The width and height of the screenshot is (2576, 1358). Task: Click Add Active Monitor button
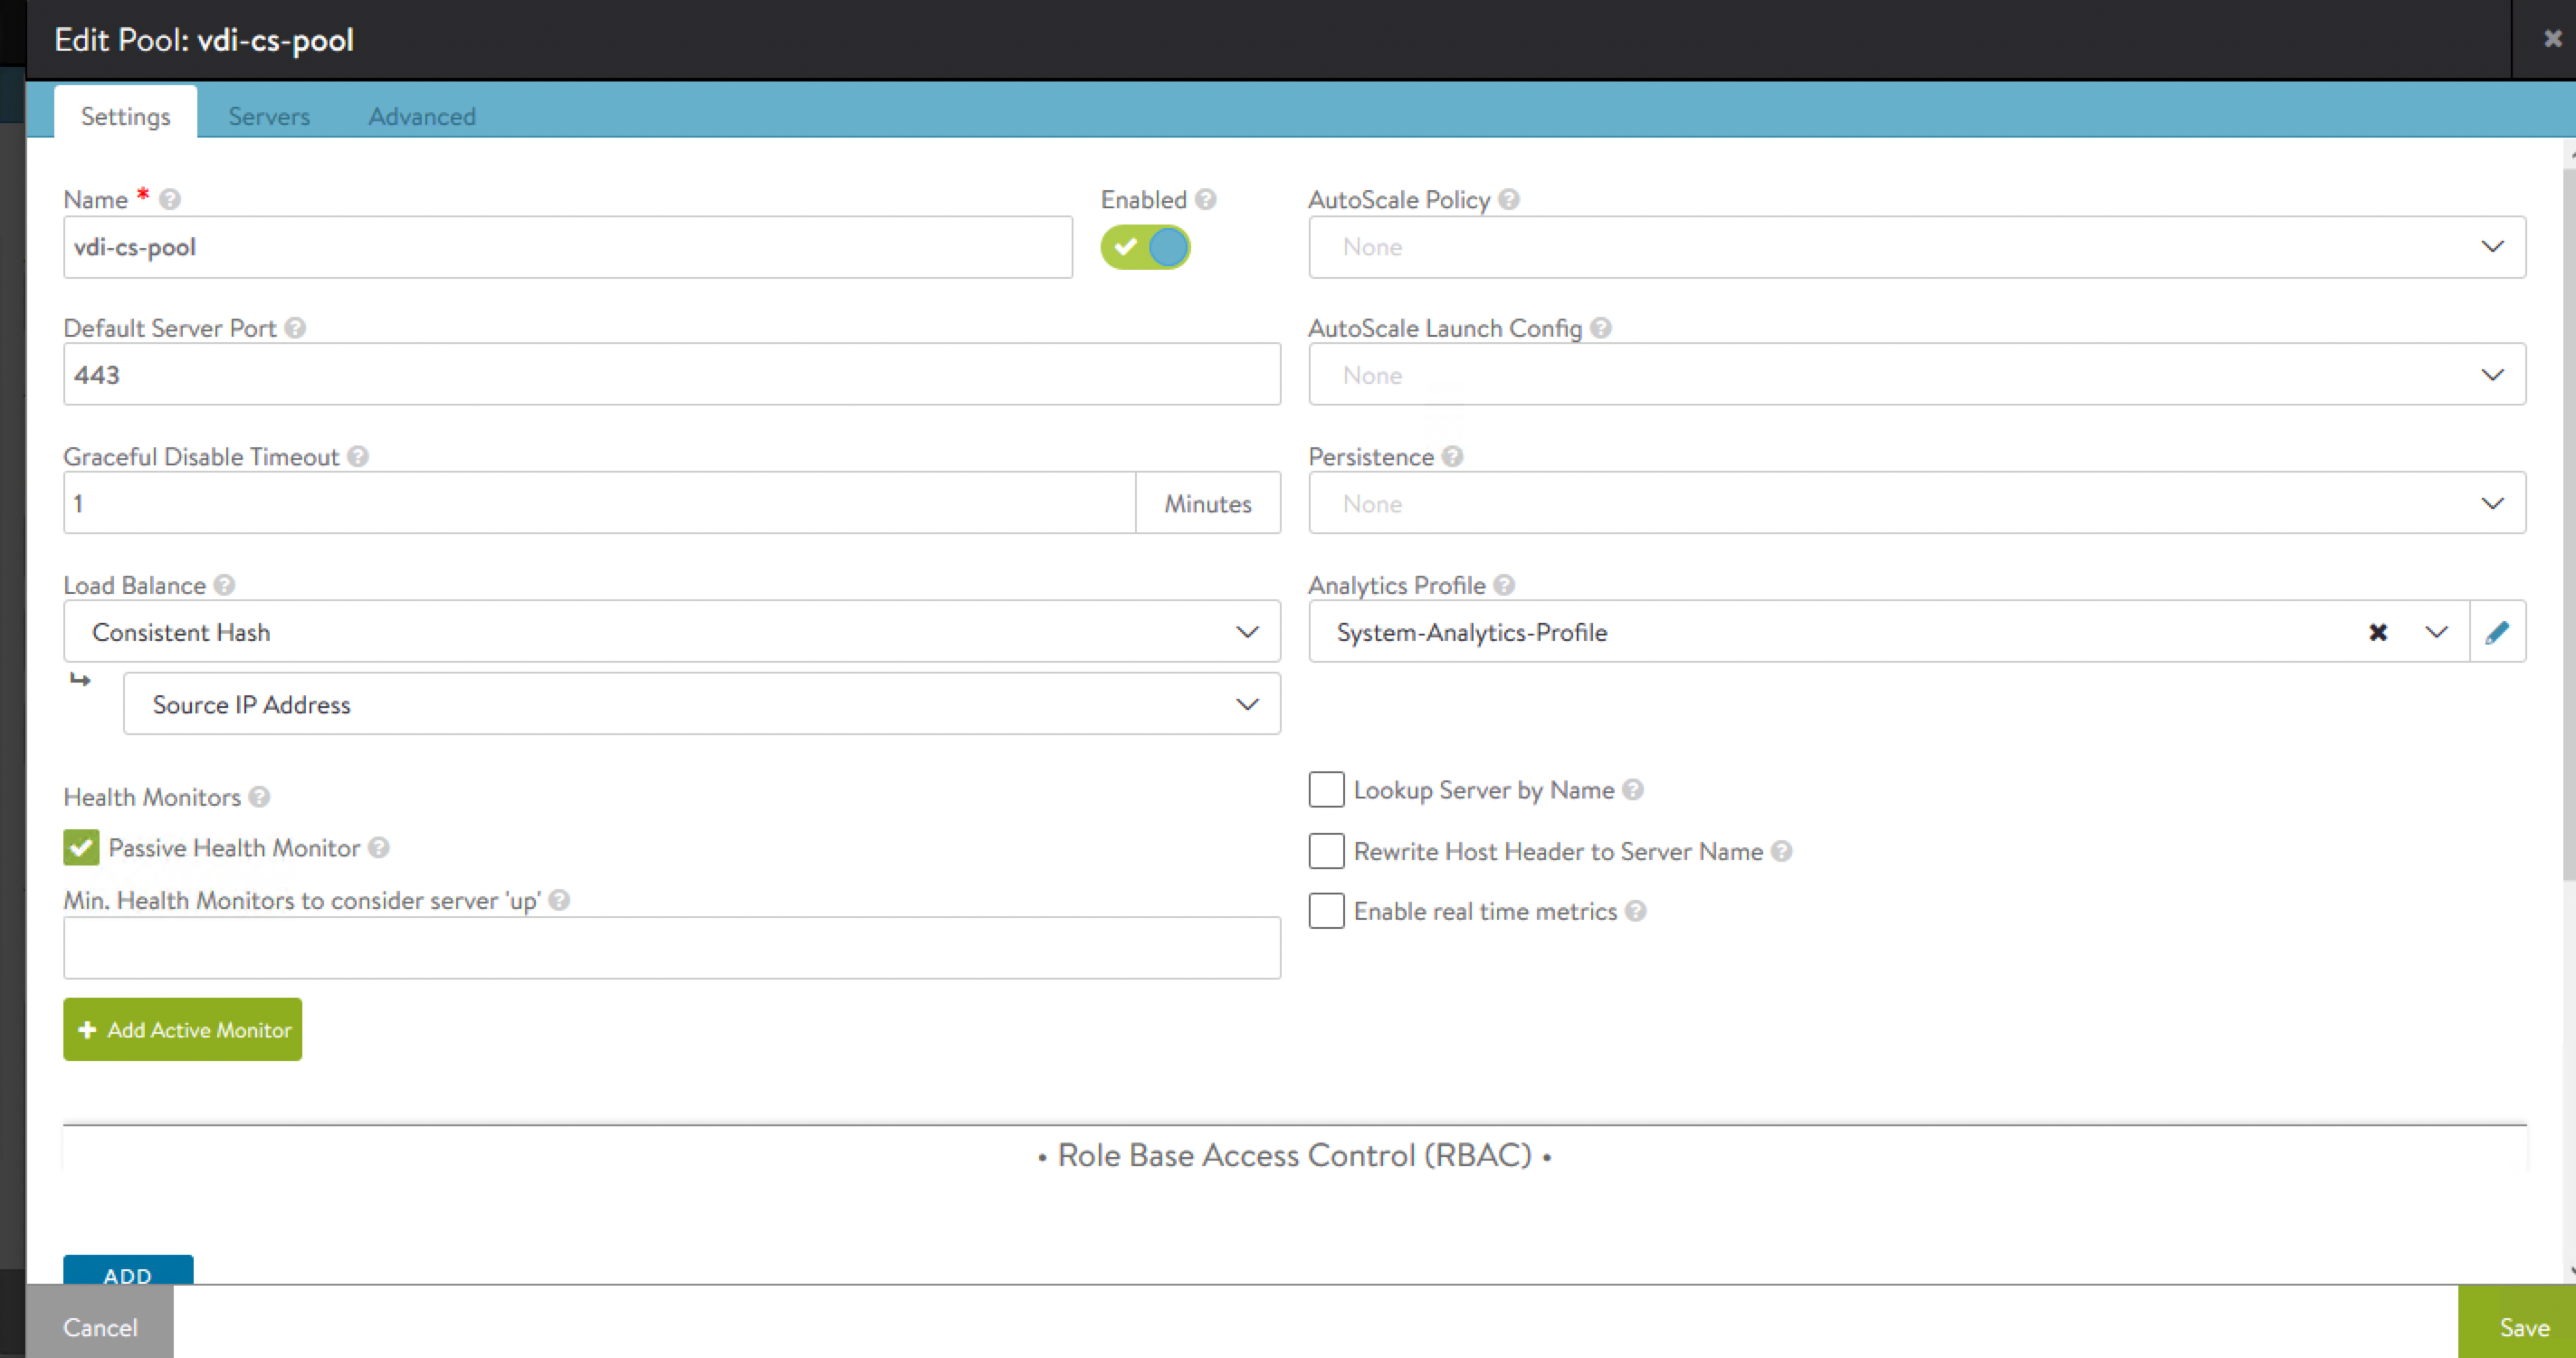coord(183,1030)
